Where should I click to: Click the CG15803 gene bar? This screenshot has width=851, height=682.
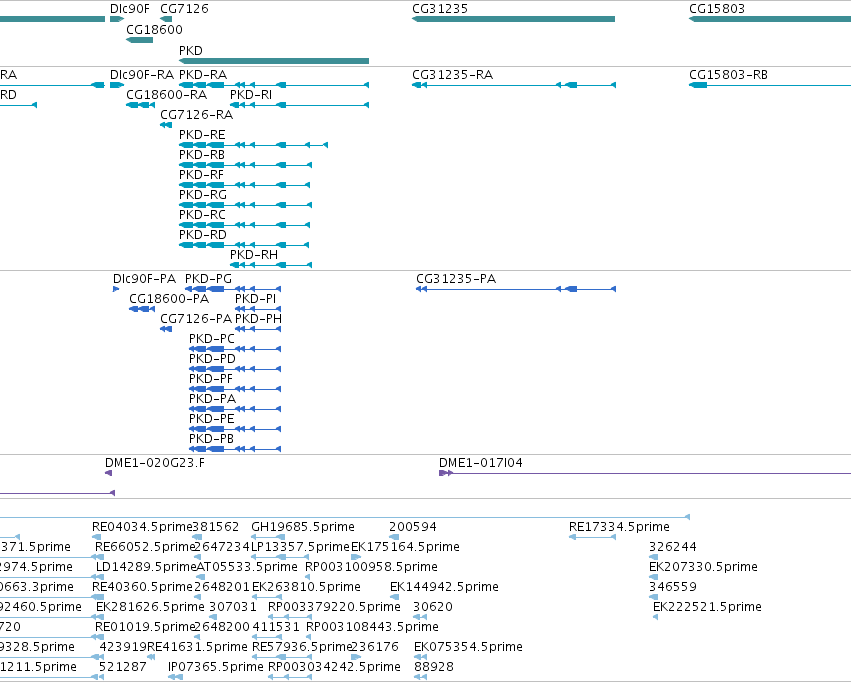pyautogui.click(x=770, y=19)
